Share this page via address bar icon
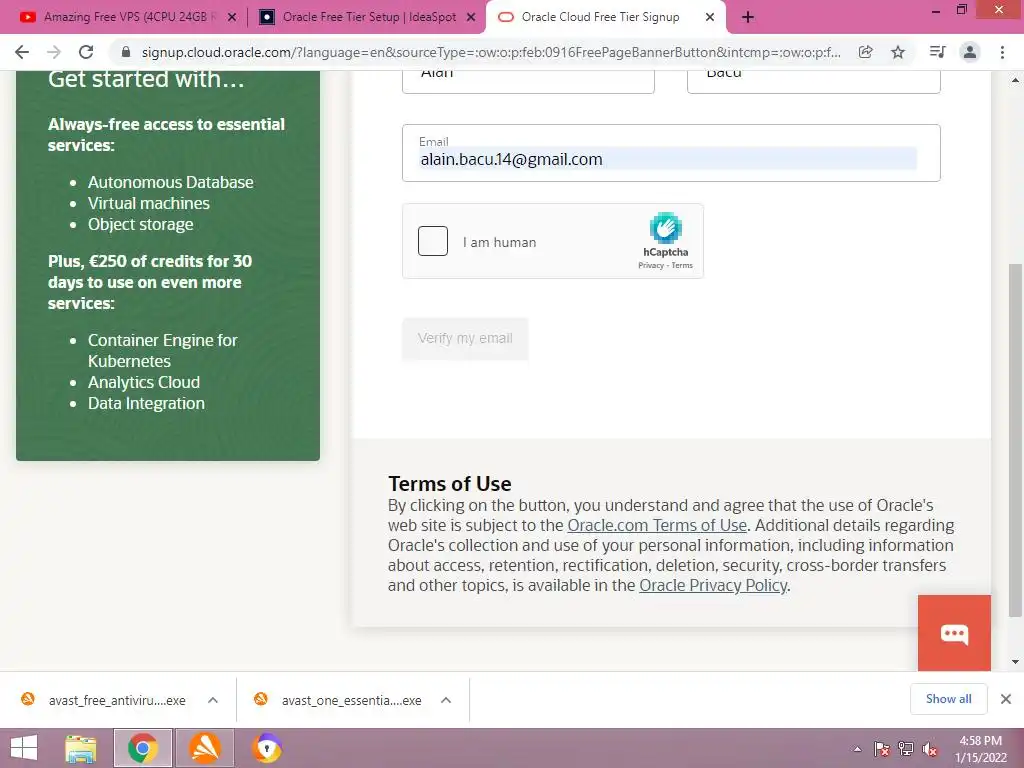The height and width of the screenshot is (768, 1024). click(865, 52)
